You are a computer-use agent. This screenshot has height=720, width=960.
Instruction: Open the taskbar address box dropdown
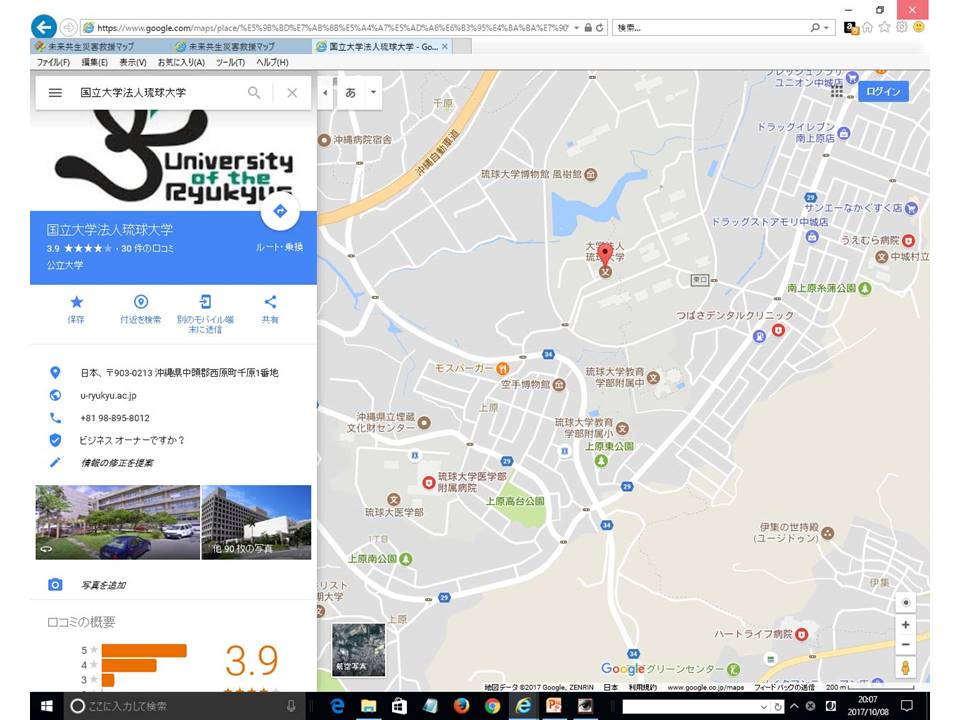[763, 707]
